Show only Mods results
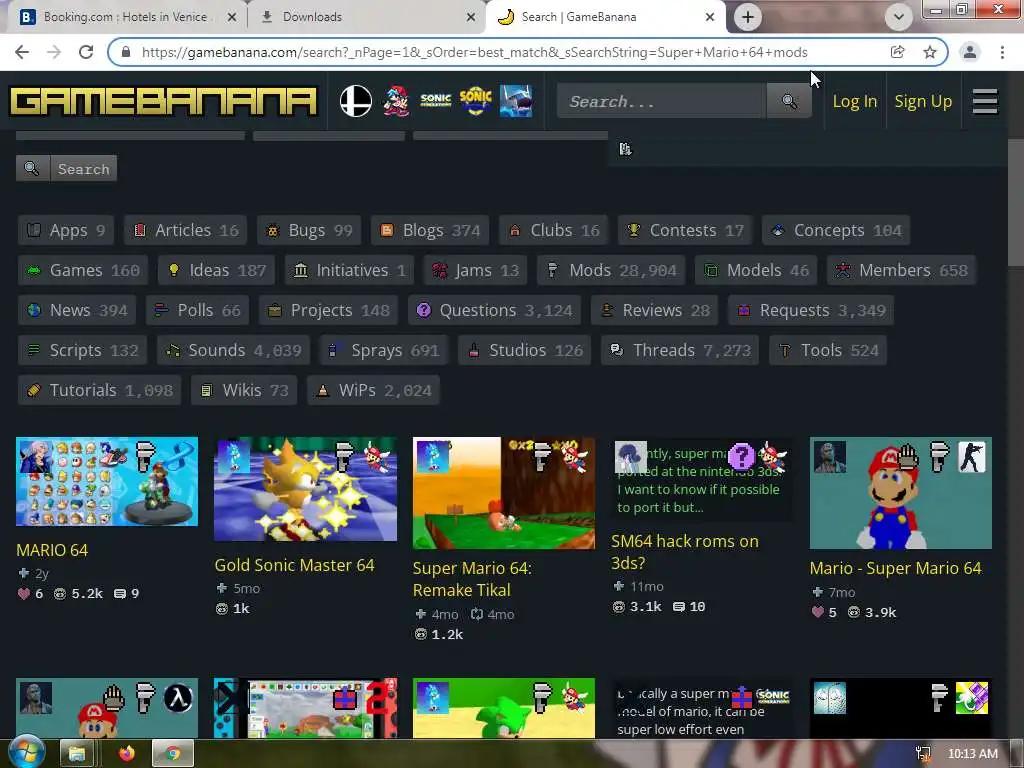Image resolution: width=1024 pixels, height=768 pixels. [611, 270]
